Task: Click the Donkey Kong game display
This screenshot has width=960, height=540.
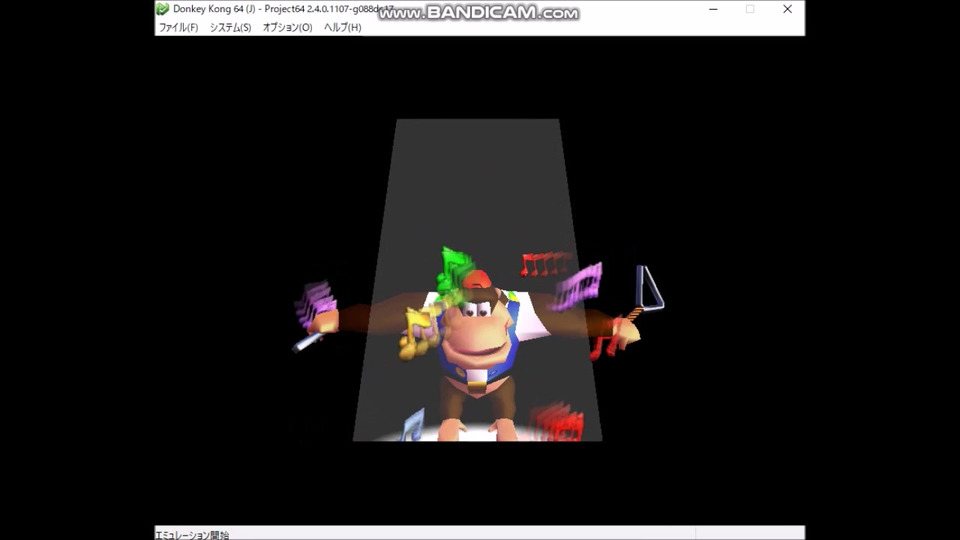Action: coord(479,280)
